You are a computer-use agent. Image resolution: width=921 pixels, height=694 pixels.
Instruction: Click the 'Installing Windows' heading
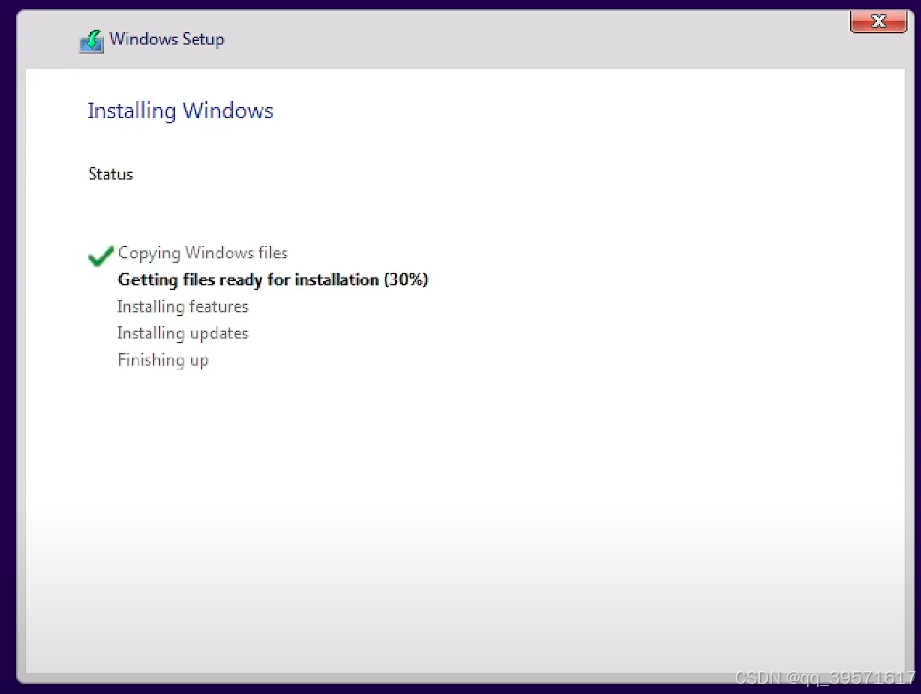pos(180,111)
